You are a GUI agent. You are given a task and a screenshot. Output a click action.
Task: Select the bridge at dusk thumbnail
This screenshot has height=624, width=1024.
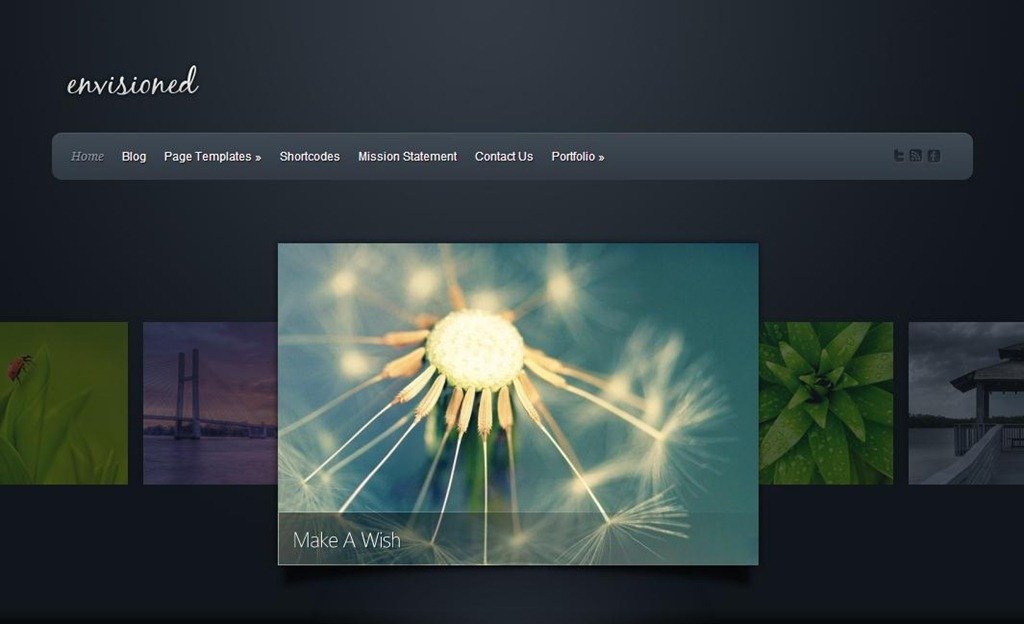coord(210,403)
